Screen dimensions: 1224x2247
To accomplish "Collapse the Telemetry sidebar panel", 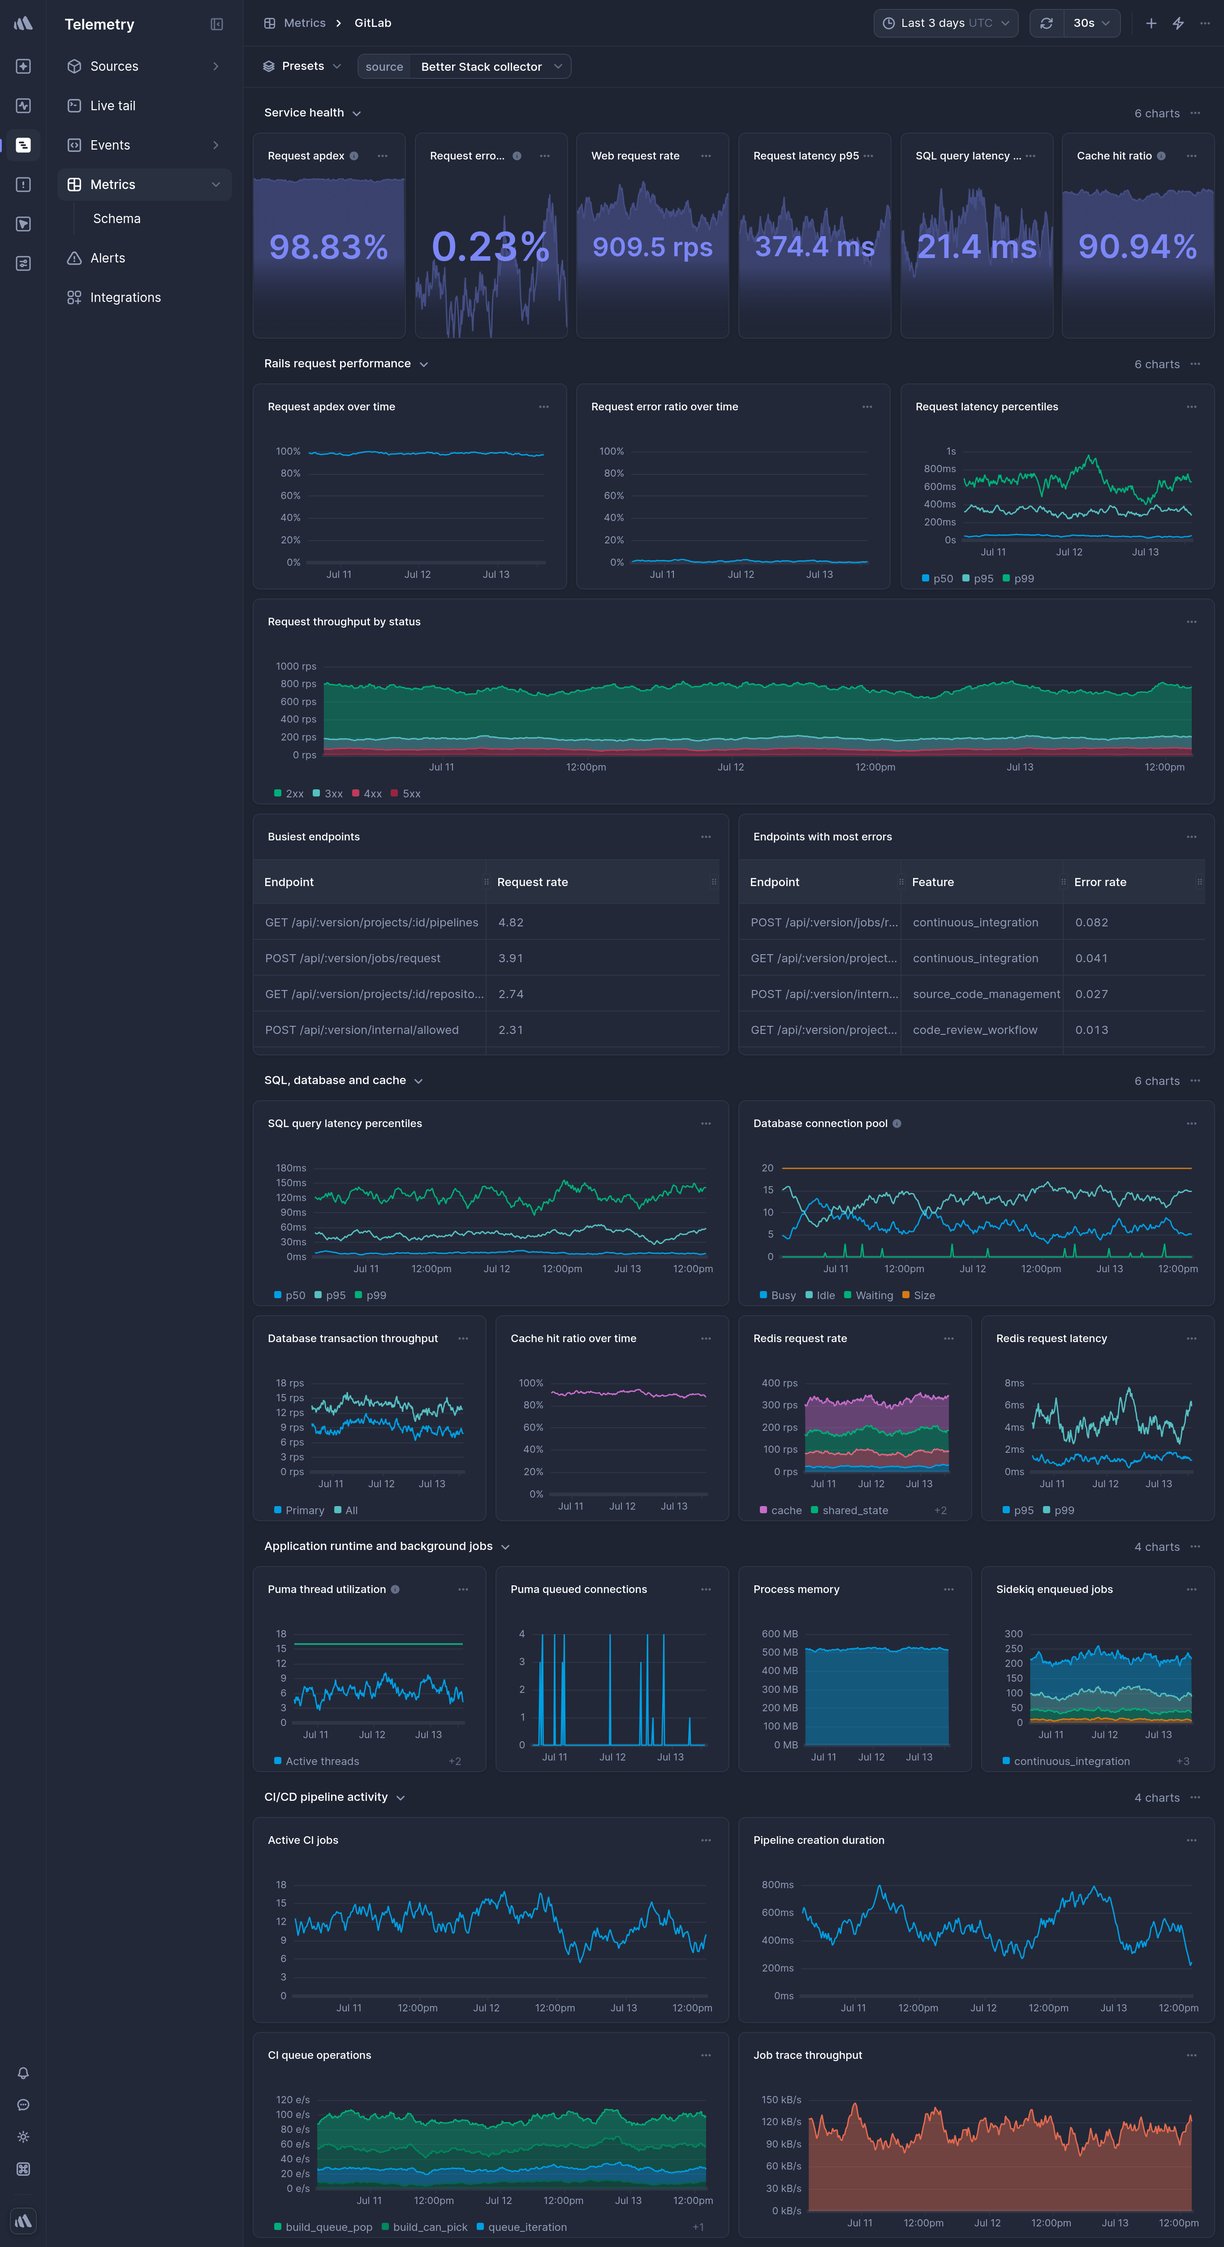I will pyautogui.click(x=217, y=24).
